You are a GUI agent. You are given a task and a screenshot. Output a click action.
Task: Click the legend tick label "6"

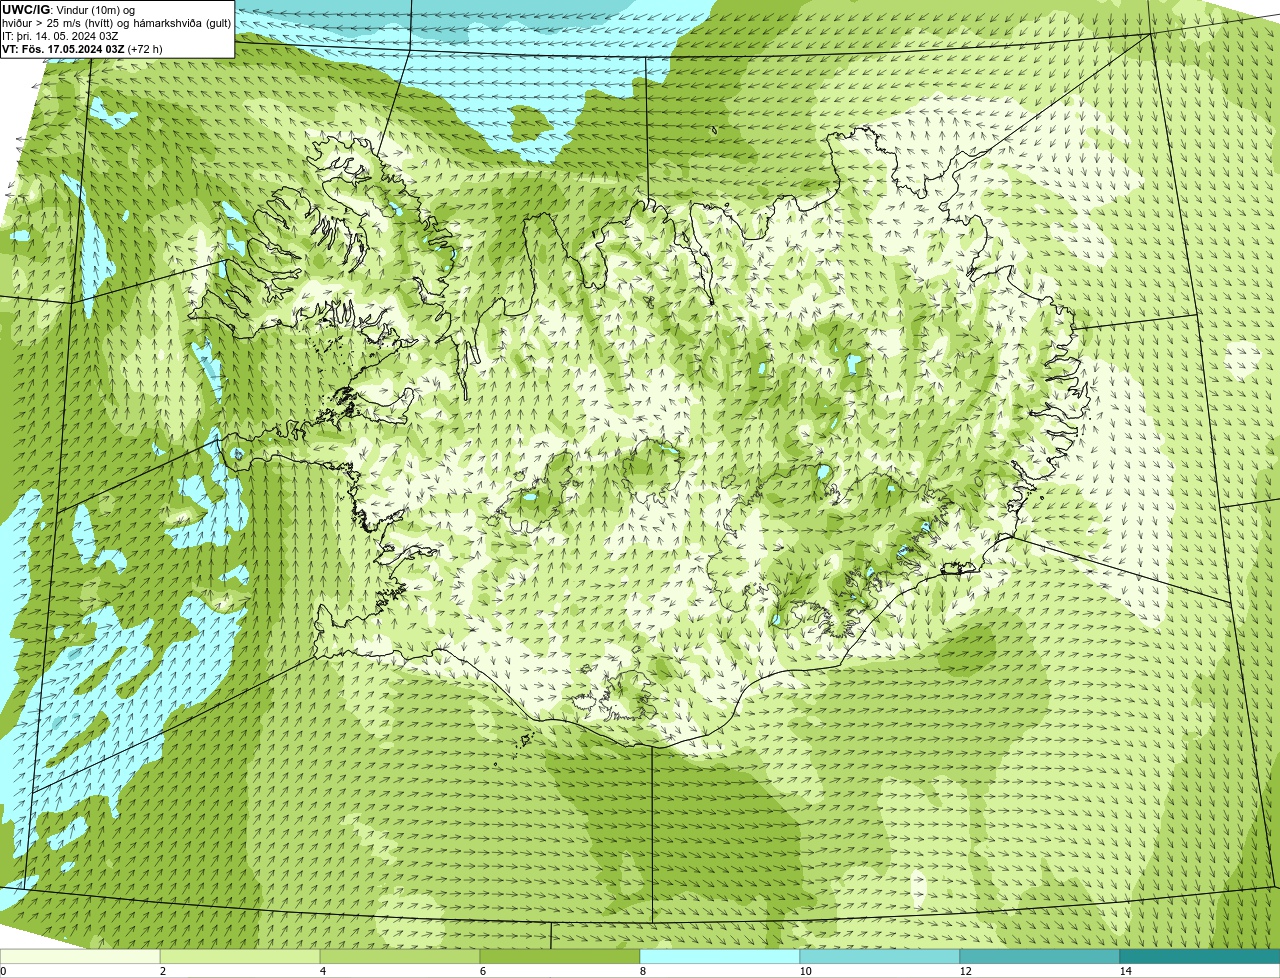[x=482, y=971]
